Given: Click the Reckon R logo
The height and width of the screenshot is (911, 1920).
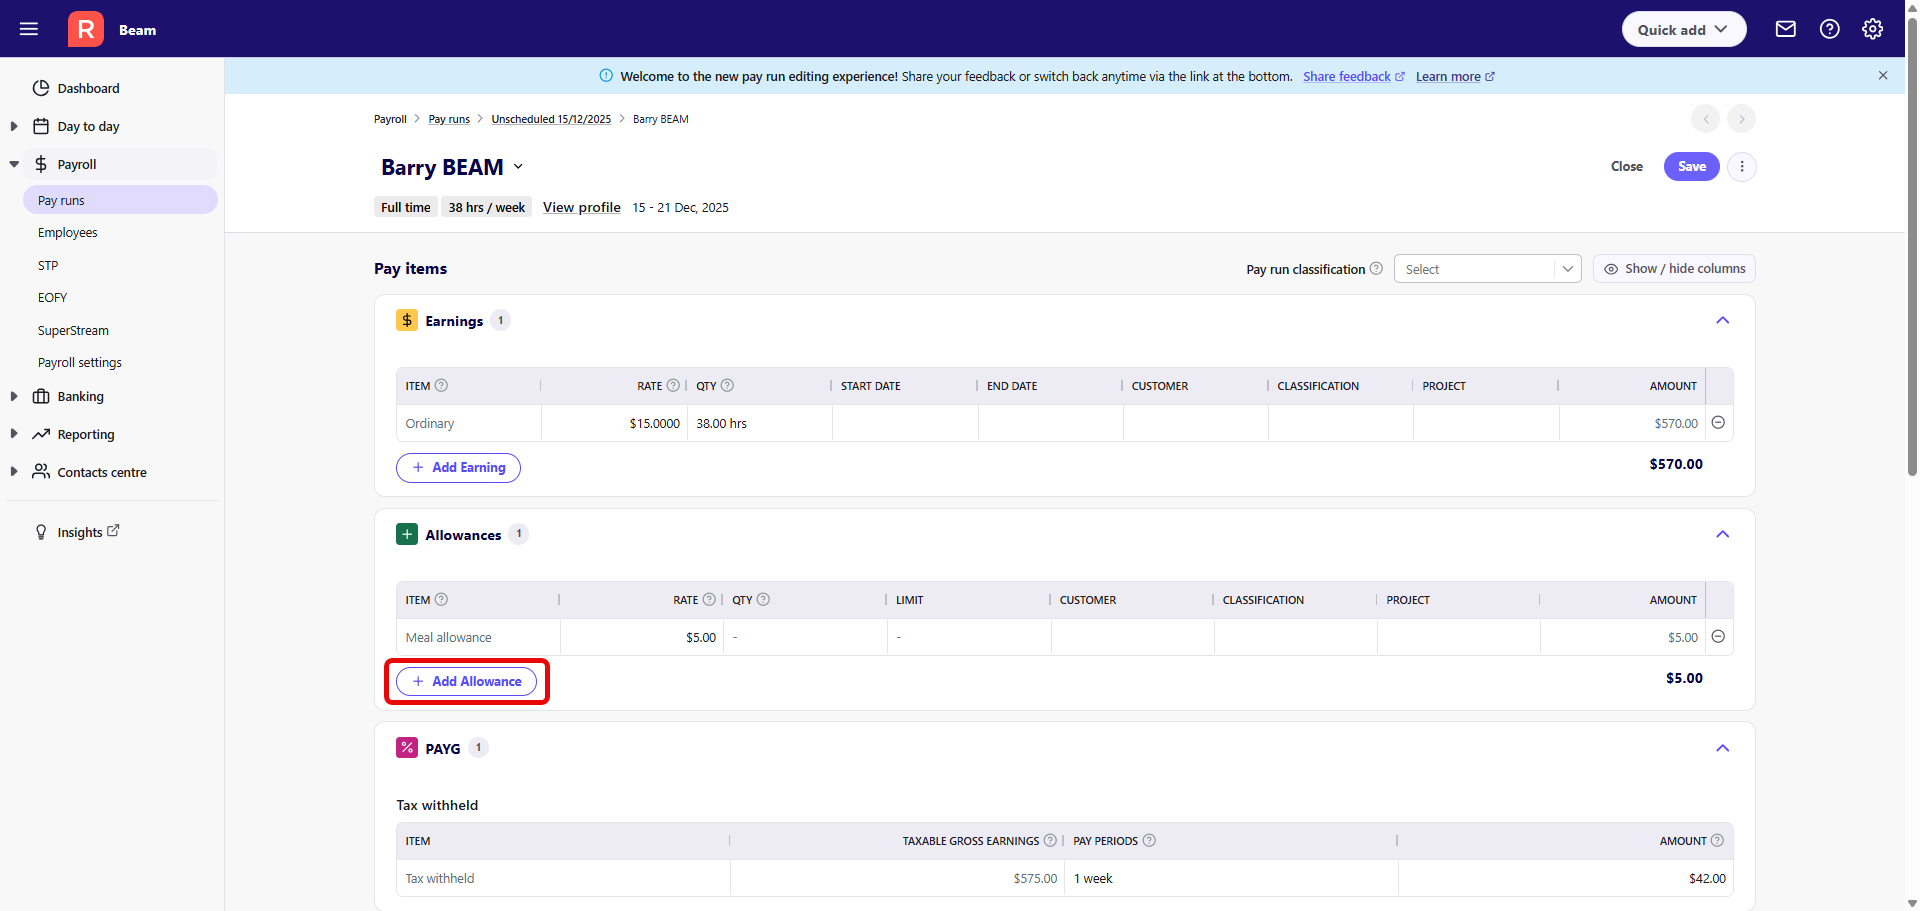Looking at the screenshot, I should tap(86, 29).
